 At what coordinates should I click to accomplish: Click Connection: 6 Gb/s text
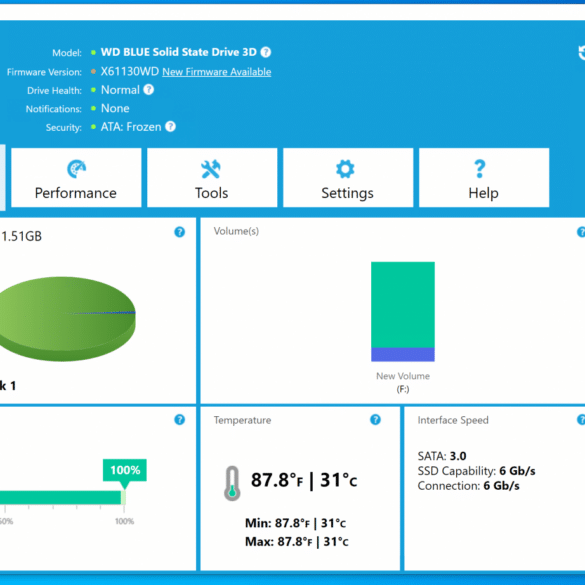pyautogui.click(x=468, y=486)
